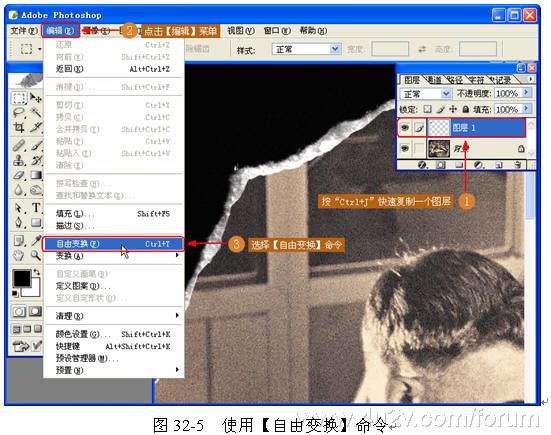This screenshot has width=551, height=435.
Task: Choose 自由变换 from the Edit menu
Action: pos(113,244)
